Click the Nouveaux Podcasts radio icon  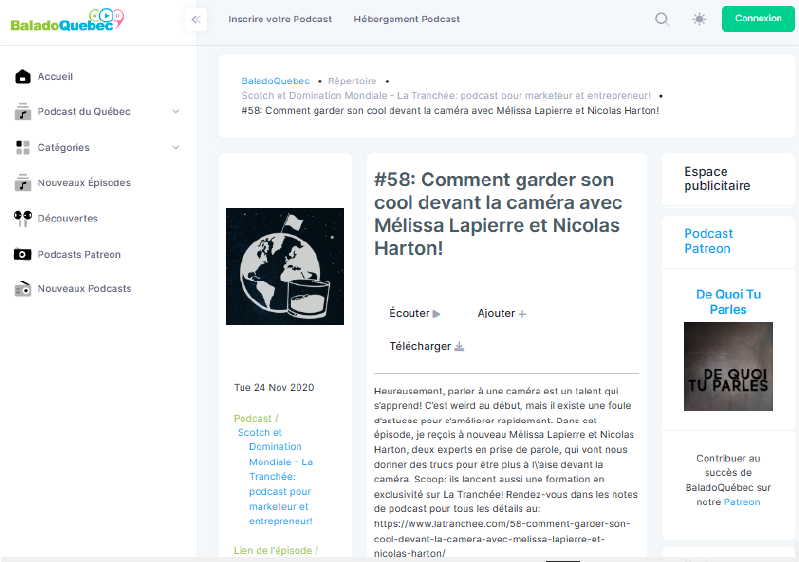tap(22, 288)
